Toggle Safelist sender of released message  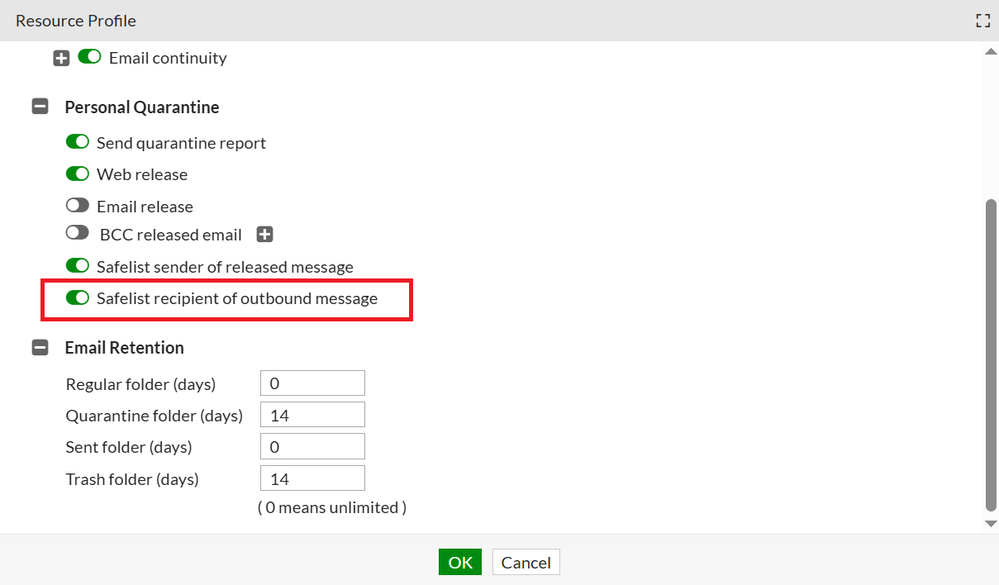pyautogui.click(x=77, y=267)
